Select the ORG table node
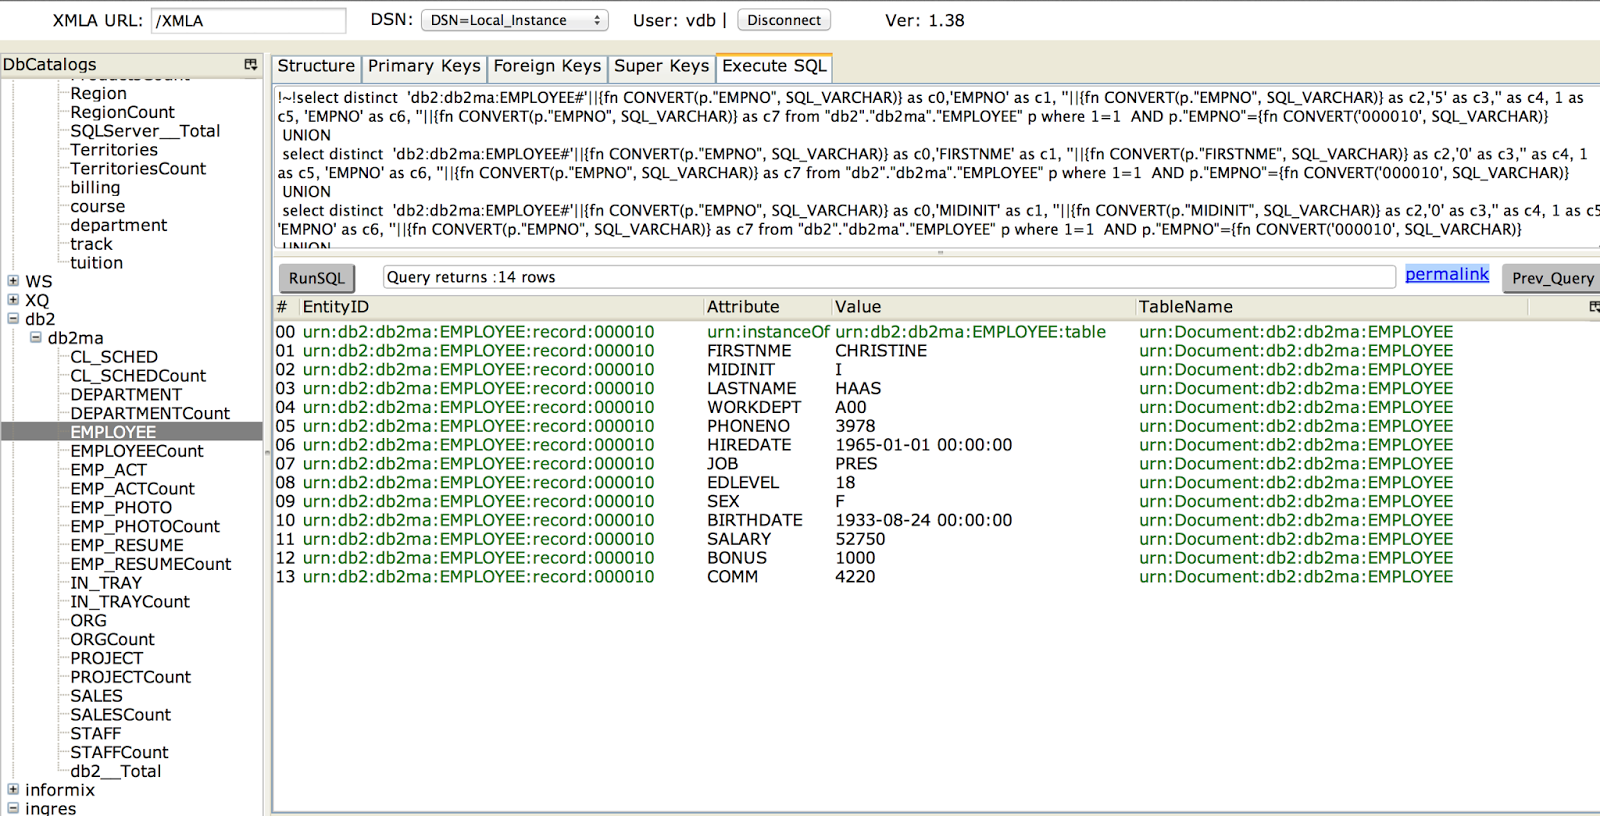1600x816 pixels. pyautogui.click(x=88, y=620)
